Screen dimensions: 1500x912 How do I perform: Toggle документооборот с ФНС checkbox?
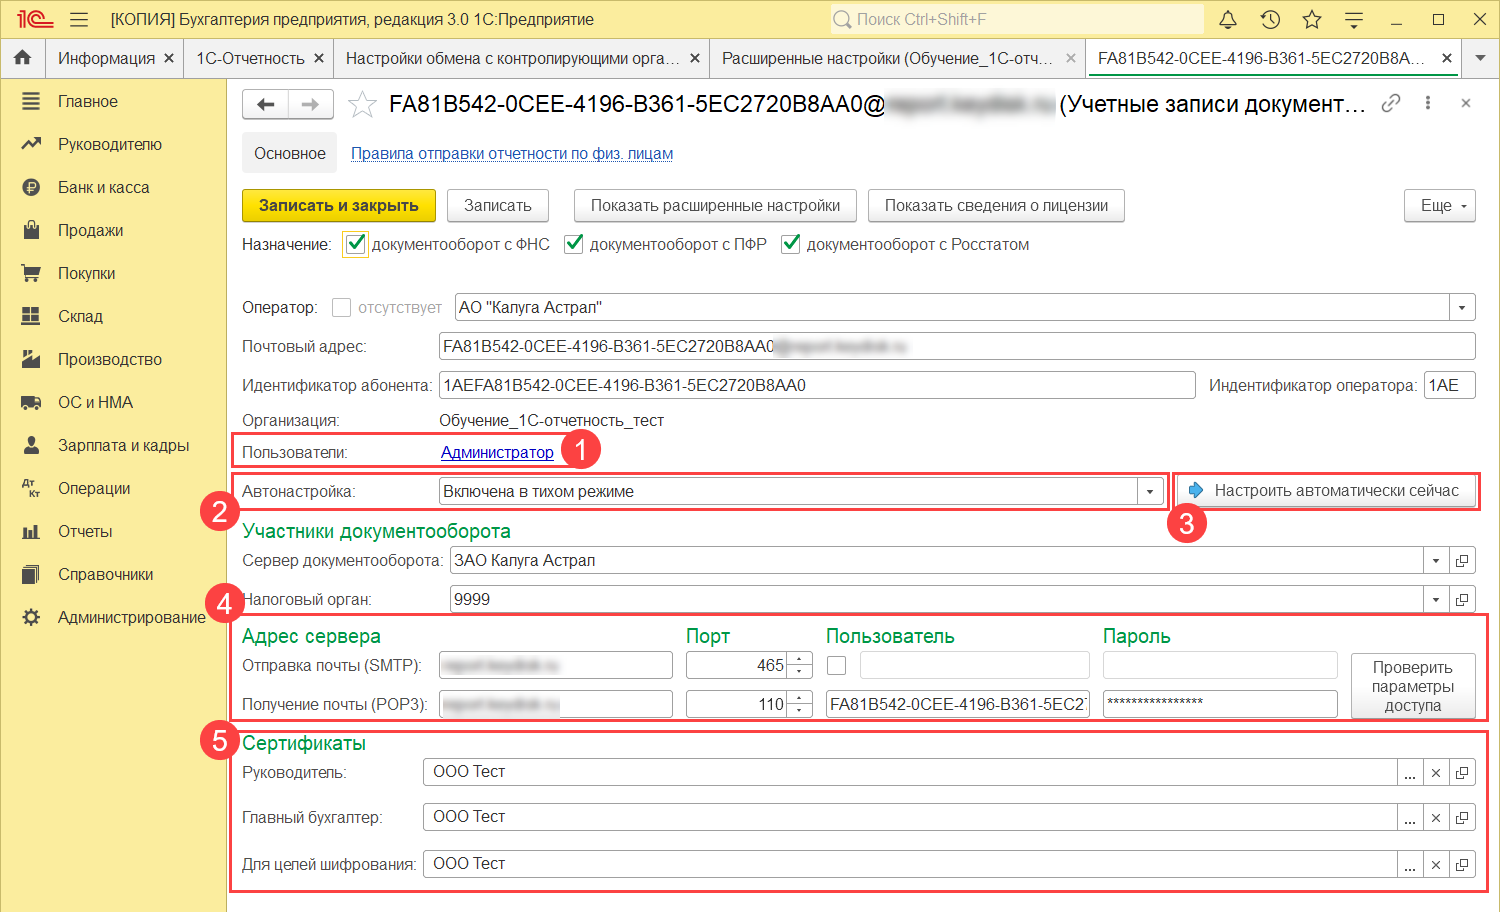pos(355,244)
